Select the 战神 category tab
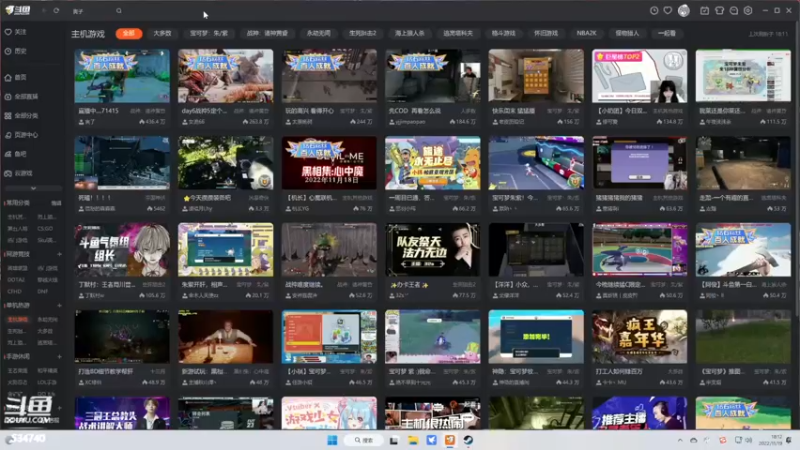 [267, 33]
